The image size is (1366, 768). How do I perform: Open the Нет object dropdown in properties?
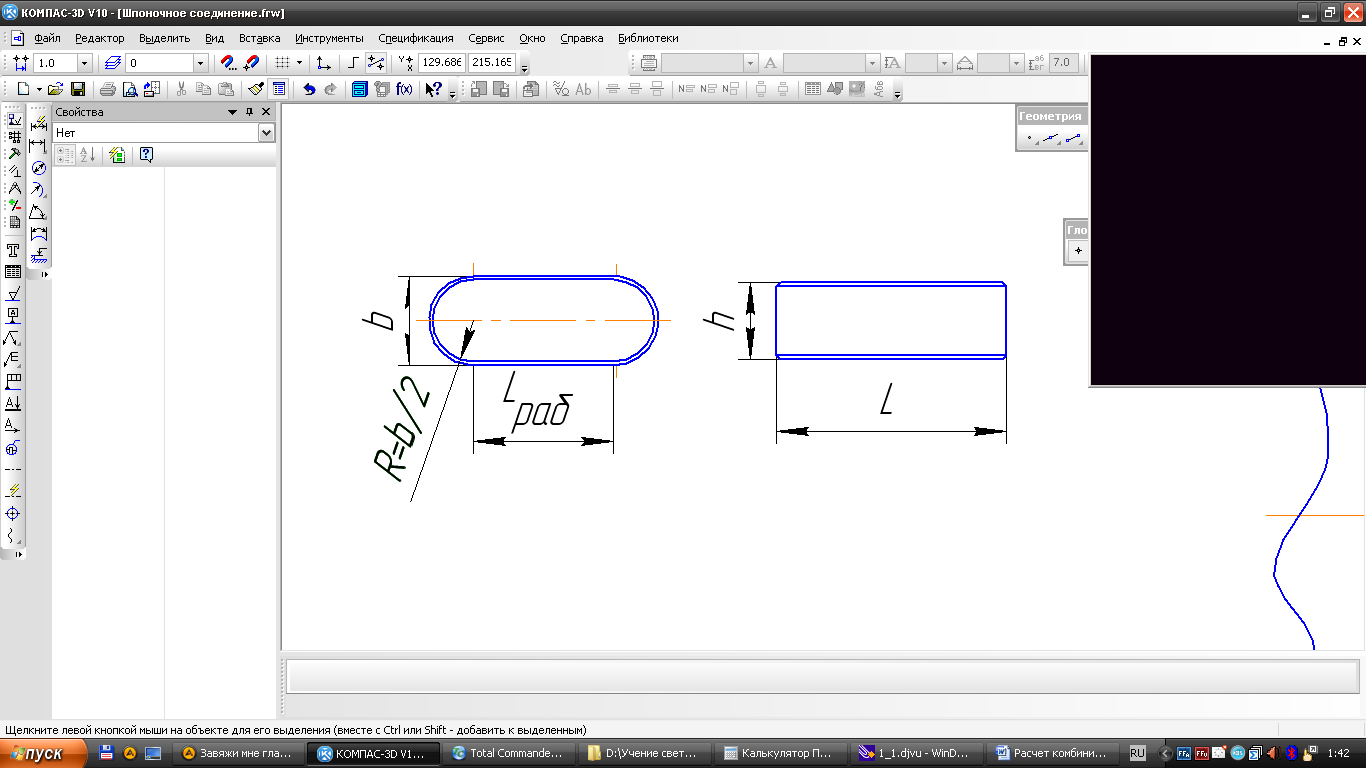pos(266,133)
